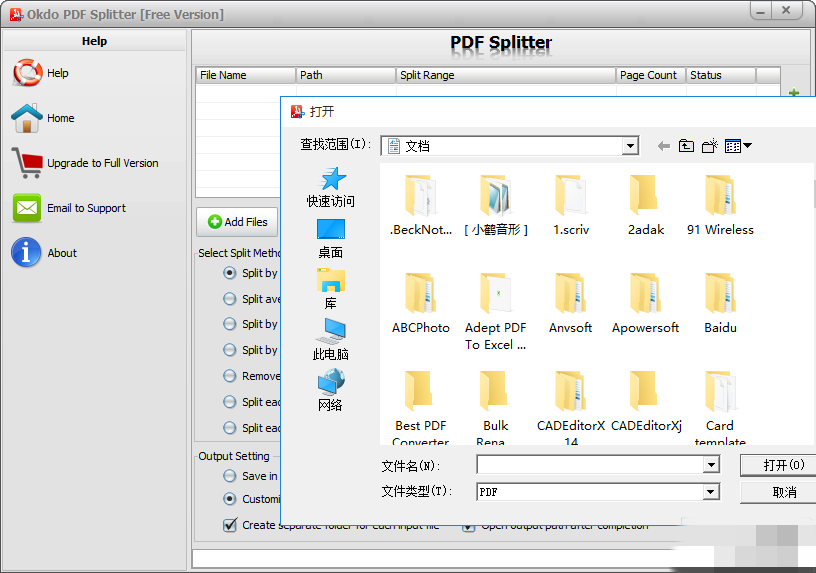This screenshot has width=816, height=573.
Task: Click the Email to Support envelope icon
Action: click(x=27, y=208)
